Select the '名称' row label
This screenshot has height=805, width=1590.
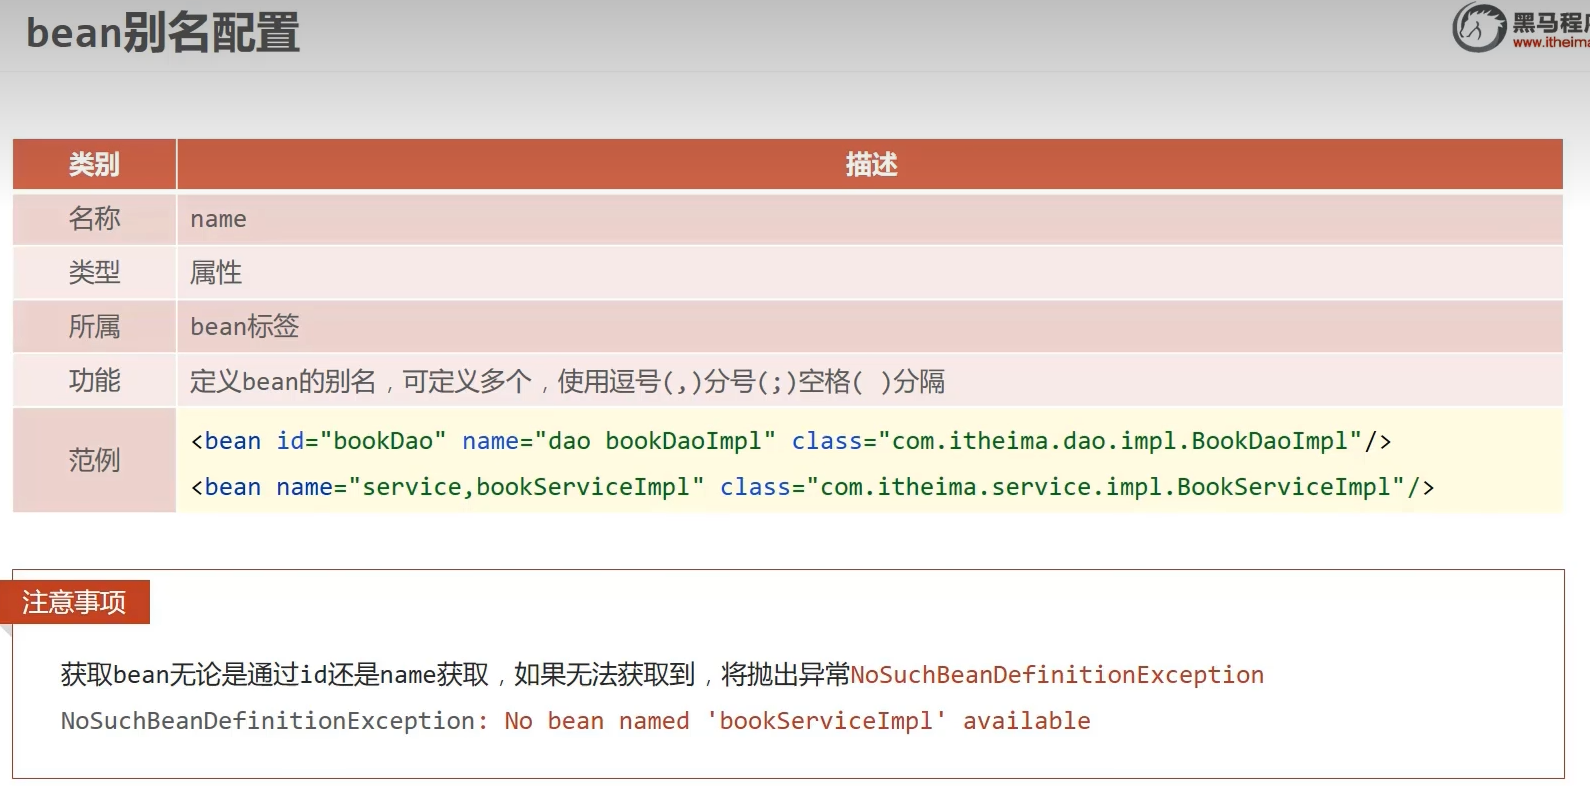(94, 218)
